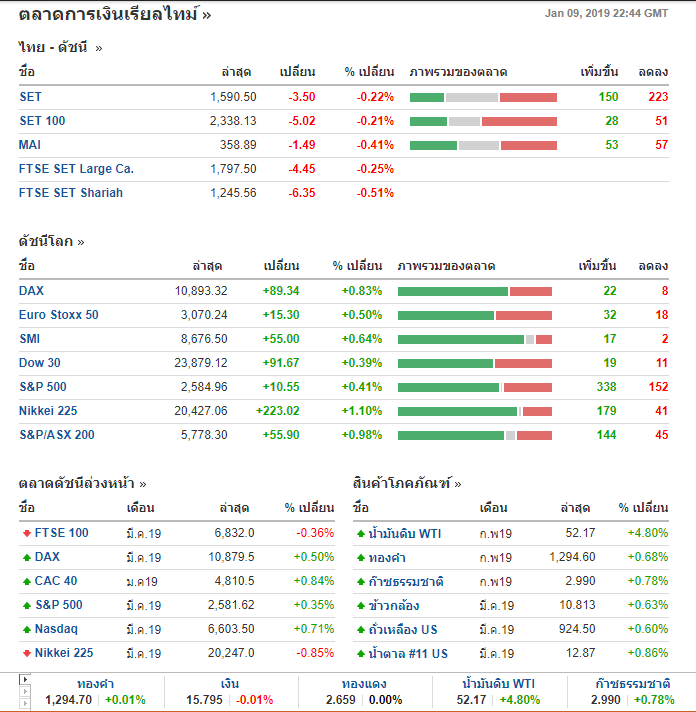Click the SET 100 market overview bar
This screenshot has width=696, height=712.
pyautogui.click(x=484, y=121)
